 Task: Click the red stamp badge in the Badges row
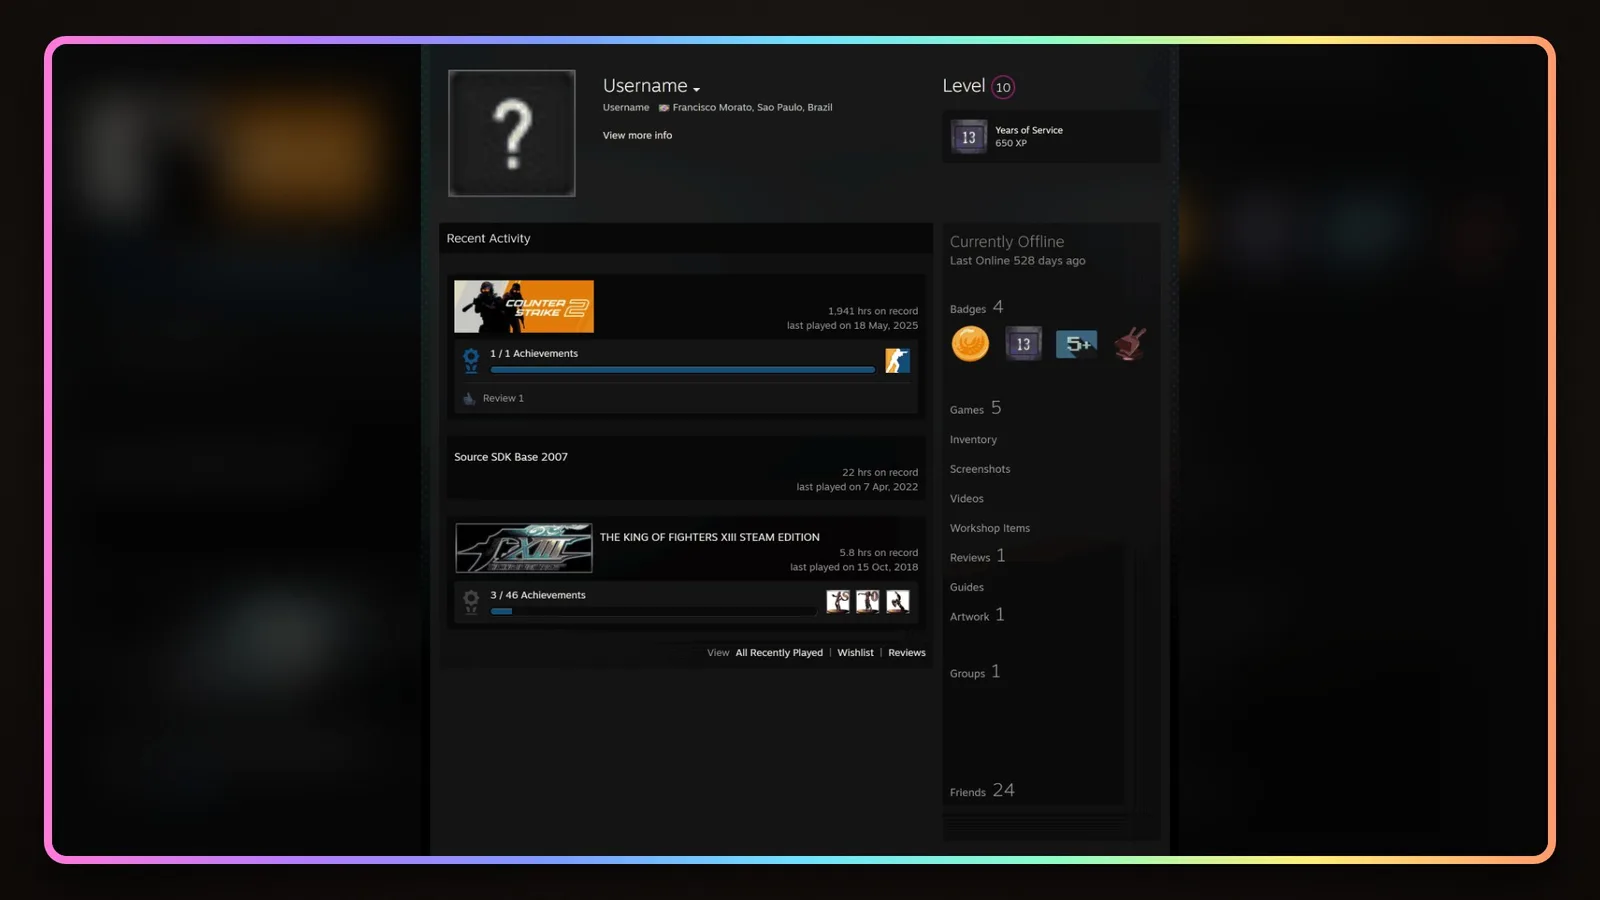1130,344
